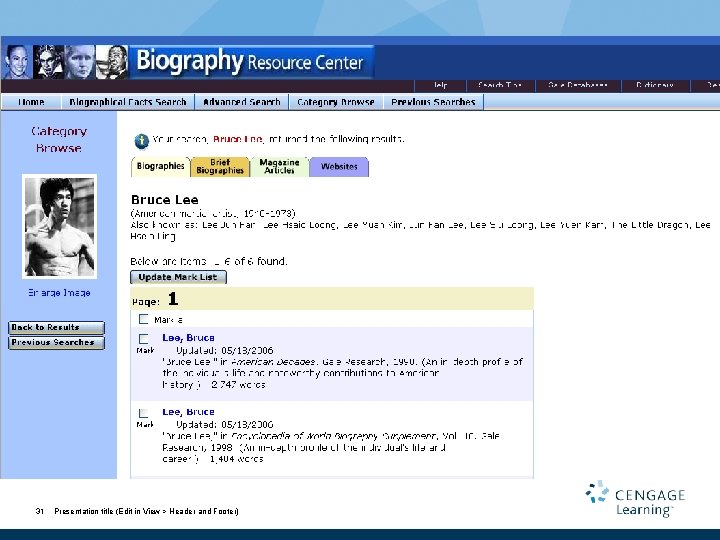Go to Advanced Search tab

[x=242, y=102]
